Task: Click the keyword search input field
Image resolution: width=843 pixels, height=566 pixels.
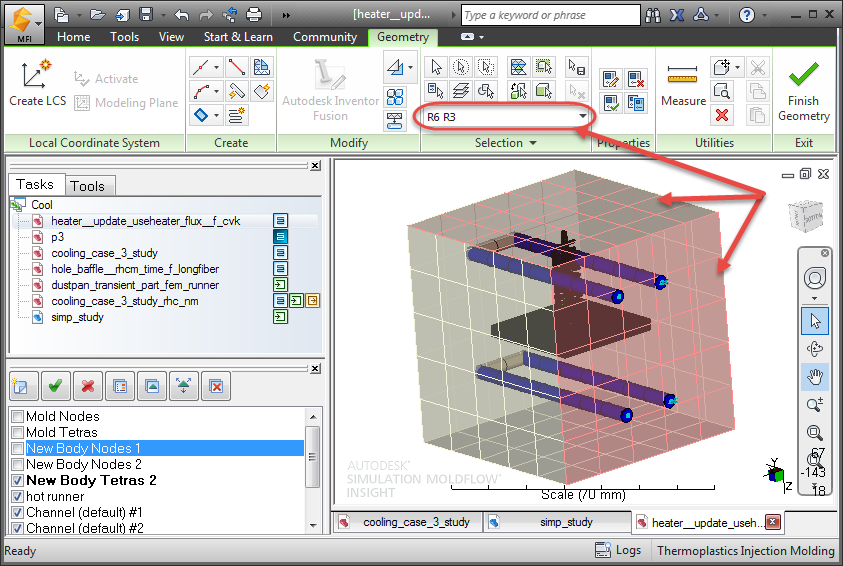Action: pyautogui.click(x=551, y=15)
